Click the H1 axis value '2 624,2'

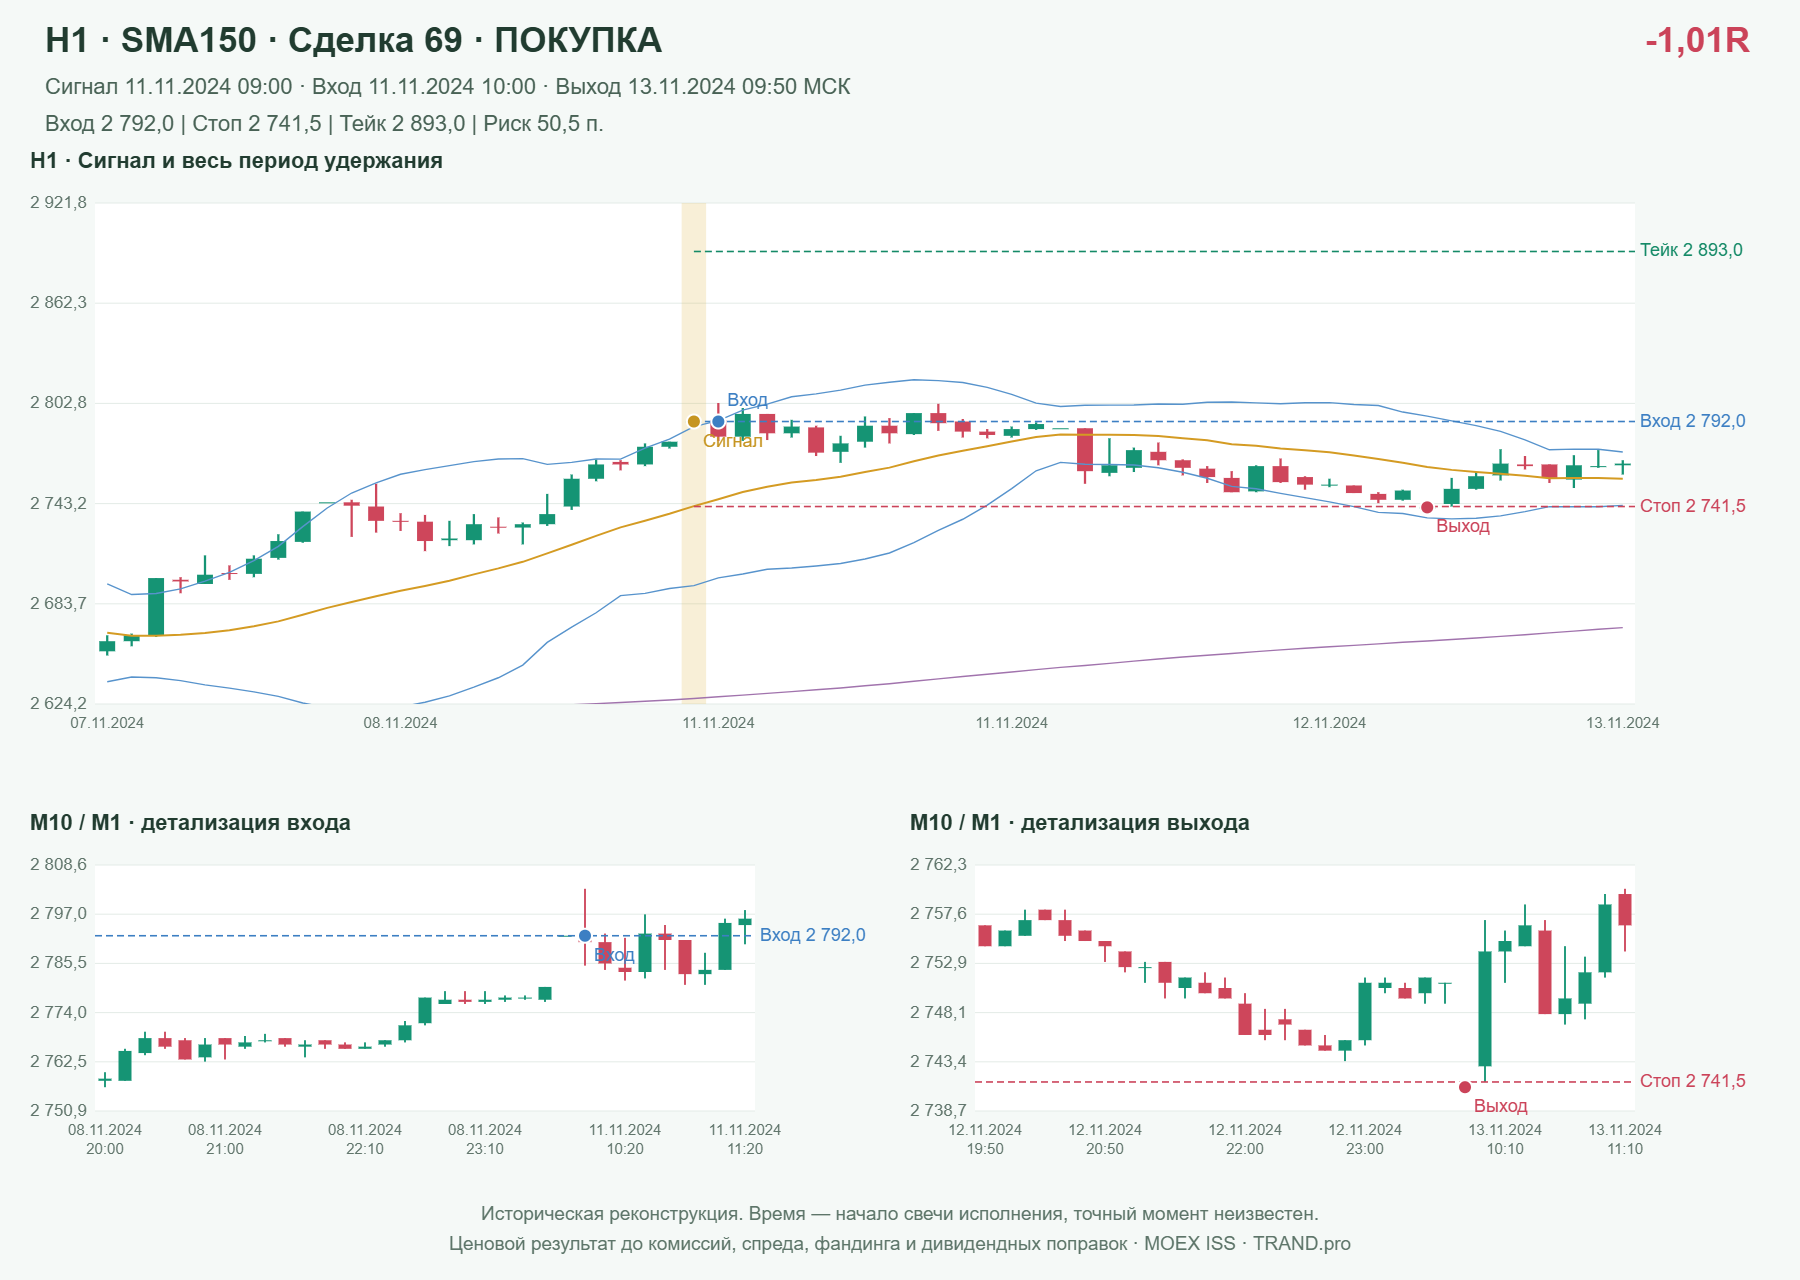tap(58, 703)
